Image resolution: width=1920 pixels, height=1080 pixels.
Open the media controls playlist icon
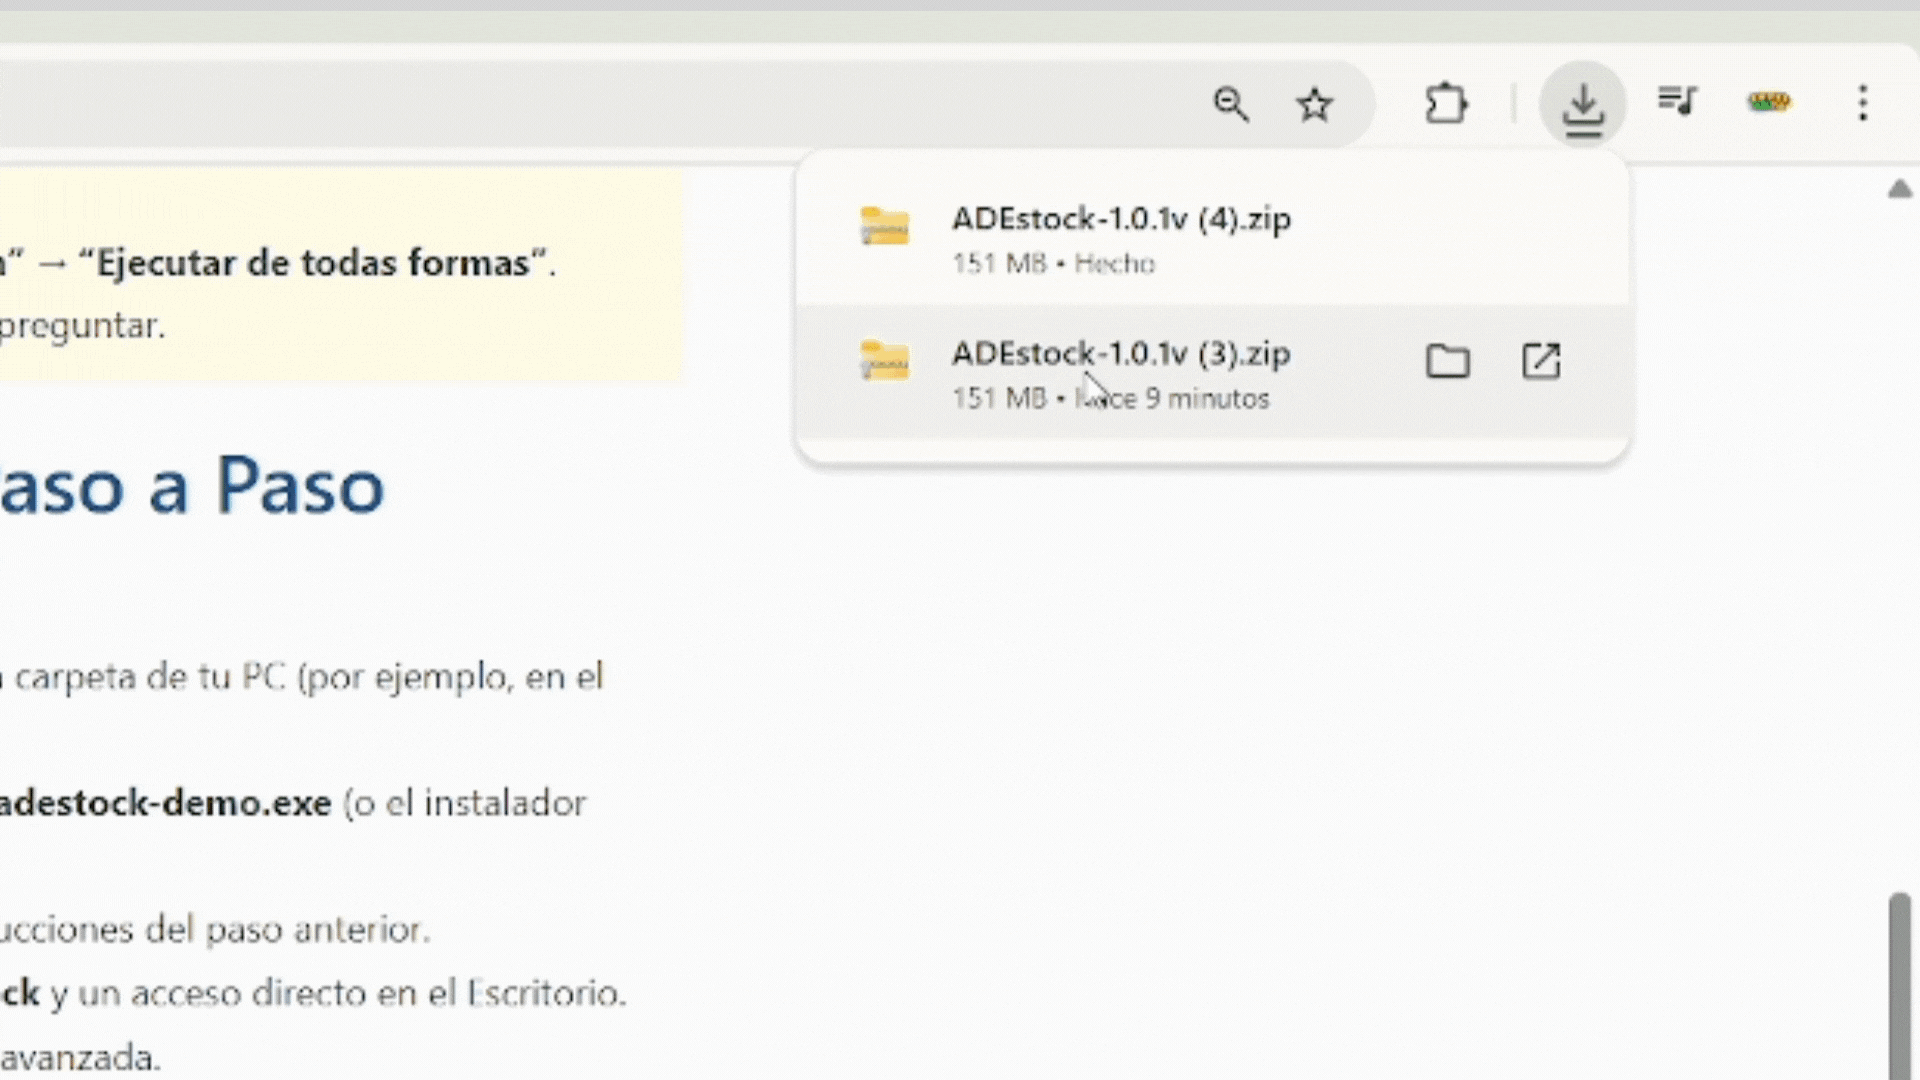pos(1677,101)
